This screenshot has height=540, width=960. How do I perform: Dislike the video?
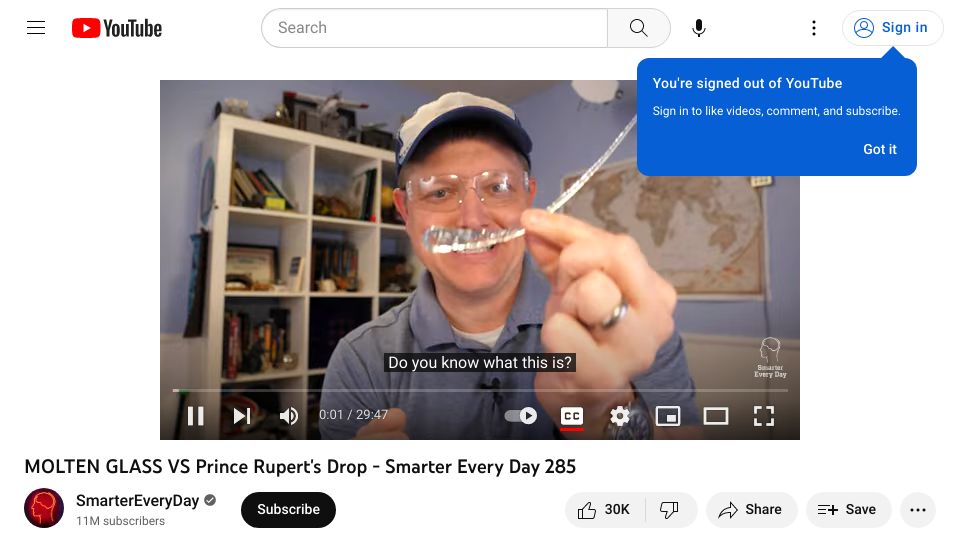[x=669, y=509]
